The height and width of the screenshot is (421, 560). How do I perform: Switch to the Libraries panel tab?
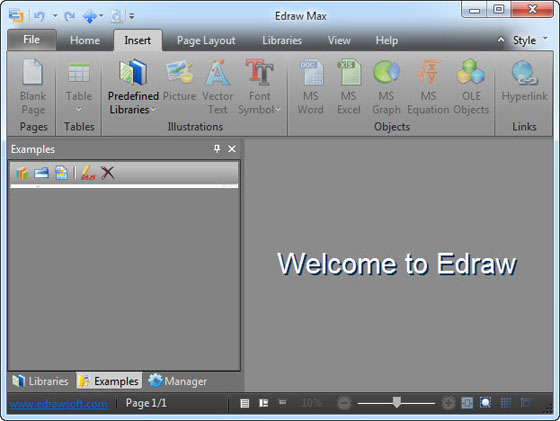(x=40, y=381)
